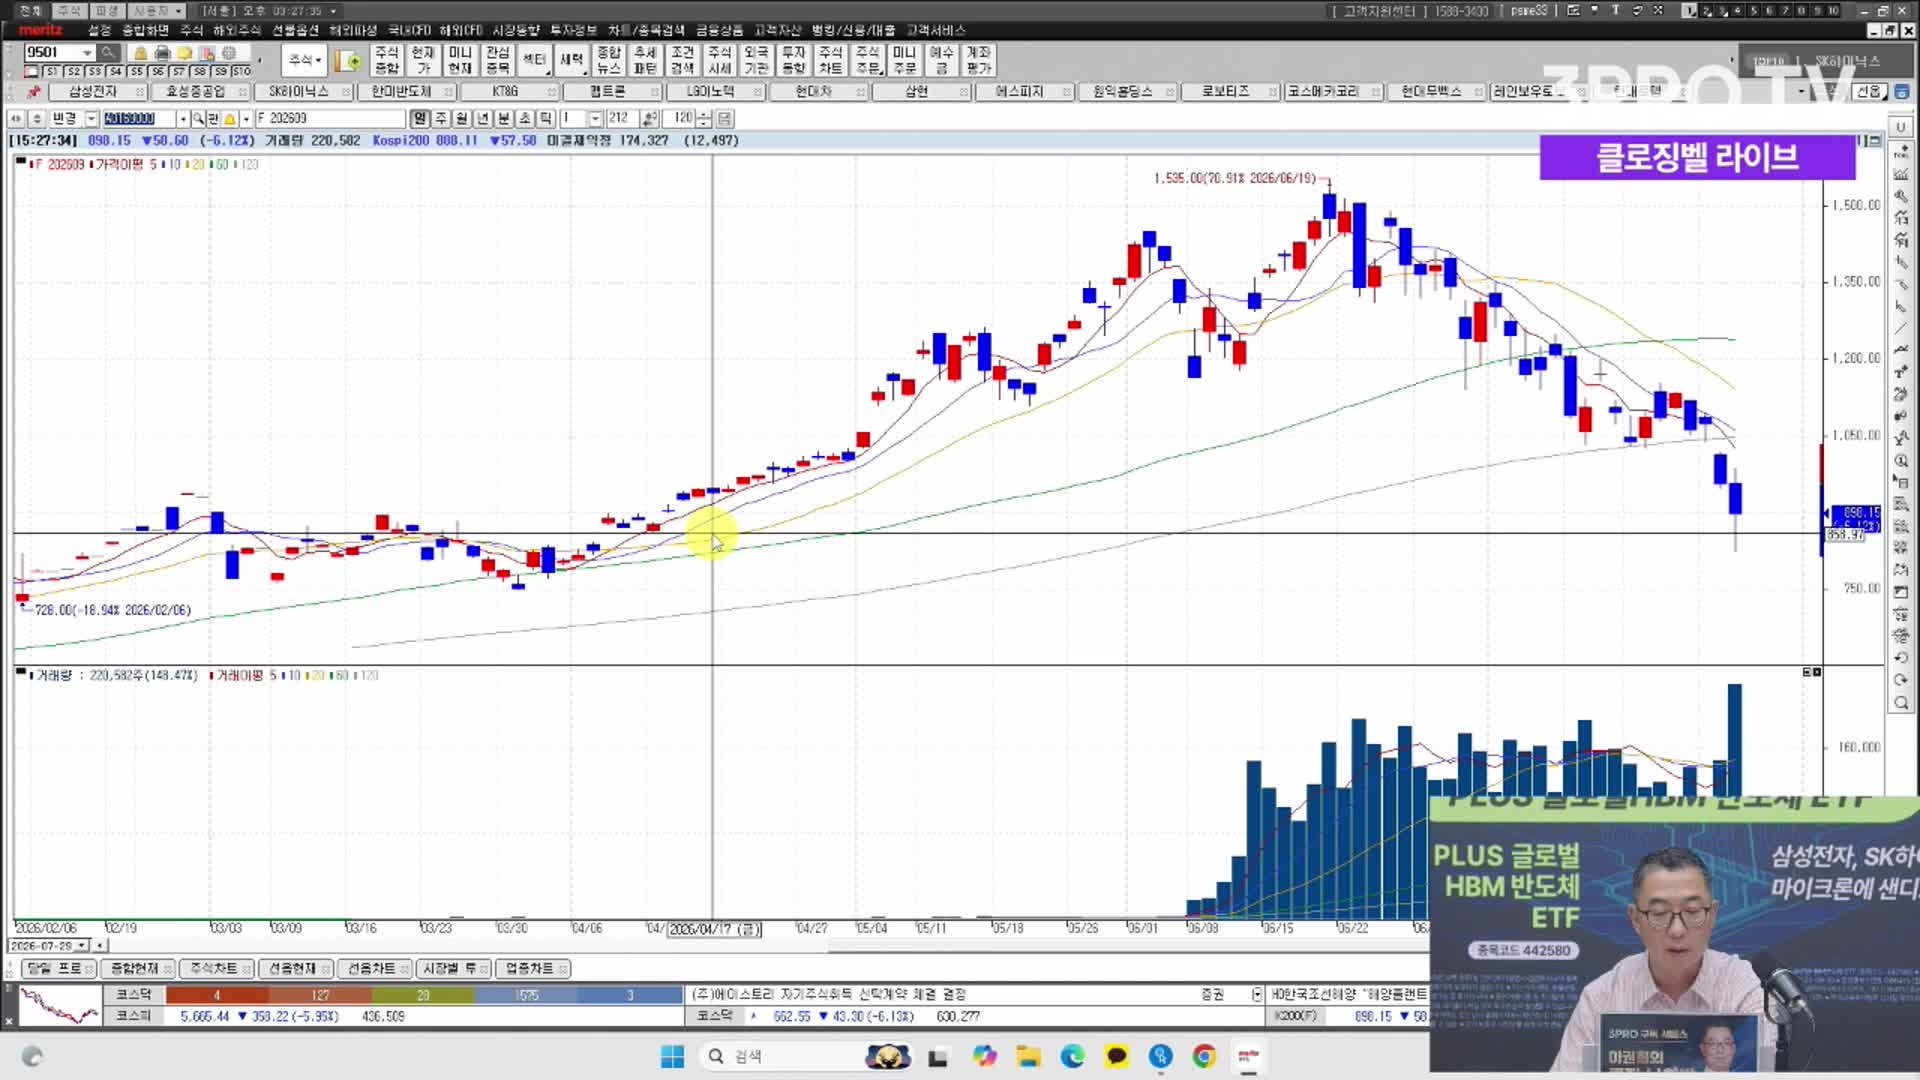Image resolution: width=1920 pixels, height=1080 pixels.
Task: Select the 틱 tick period toggle
Action: tap(546, 118)
